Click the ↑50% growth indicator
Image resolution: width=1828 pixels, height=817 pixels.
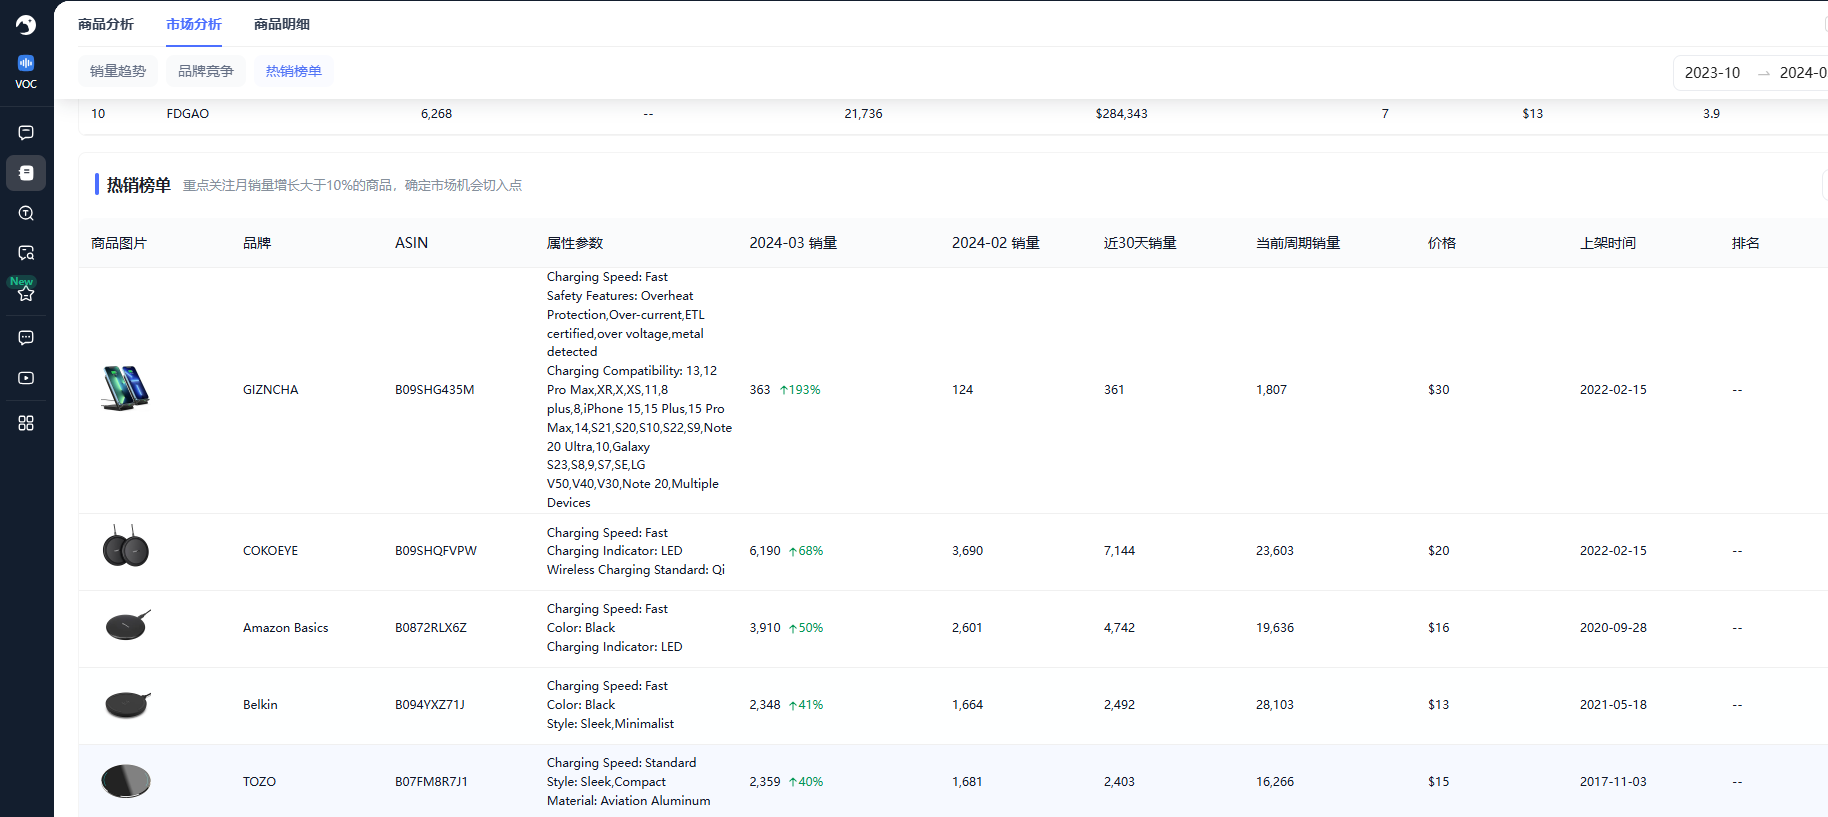coord(806,628)
